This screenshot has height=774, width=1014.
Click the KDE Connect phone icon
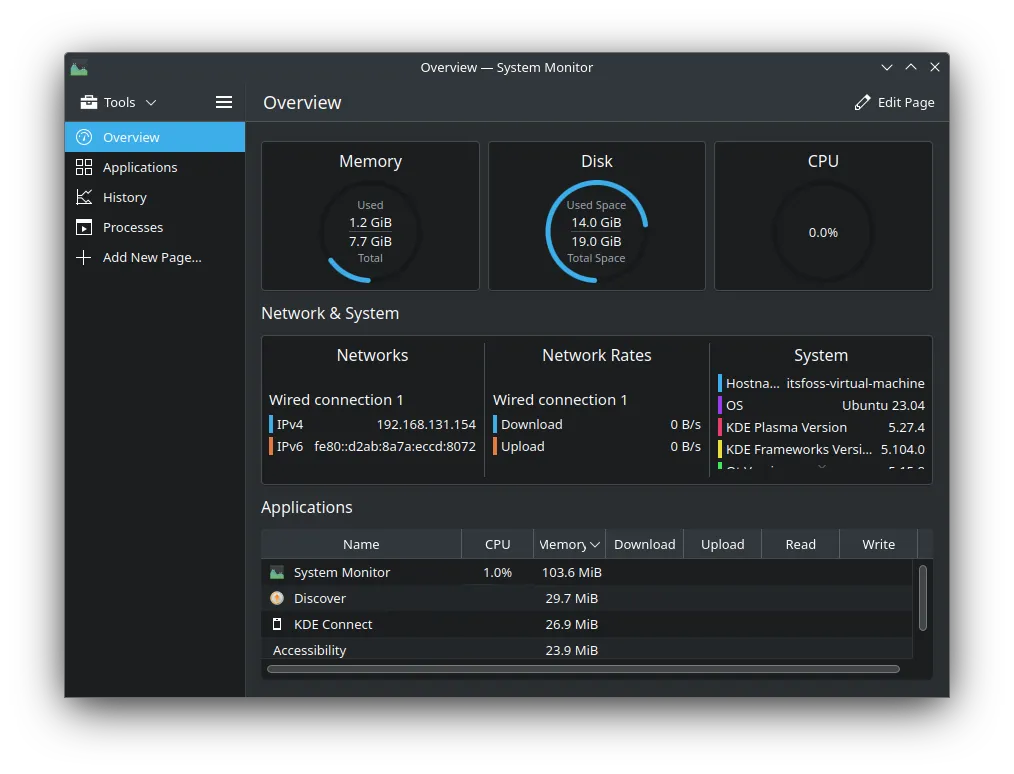coord(277,624)
